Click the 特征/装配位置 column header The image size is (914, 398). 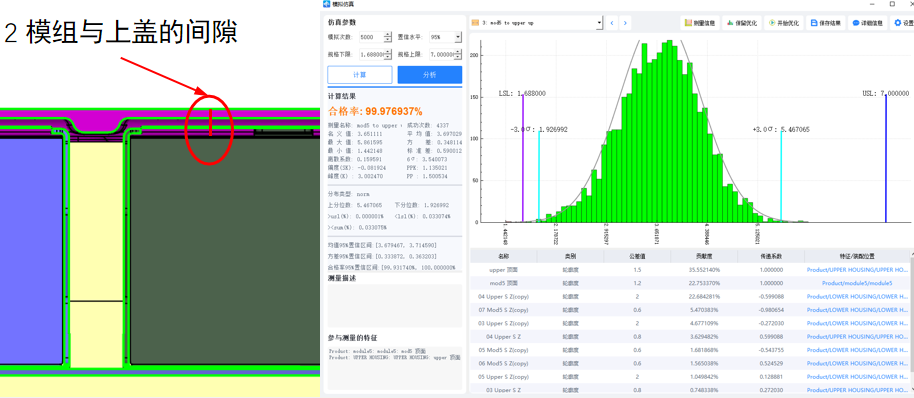pyautogui.click(x=857, y=256)
